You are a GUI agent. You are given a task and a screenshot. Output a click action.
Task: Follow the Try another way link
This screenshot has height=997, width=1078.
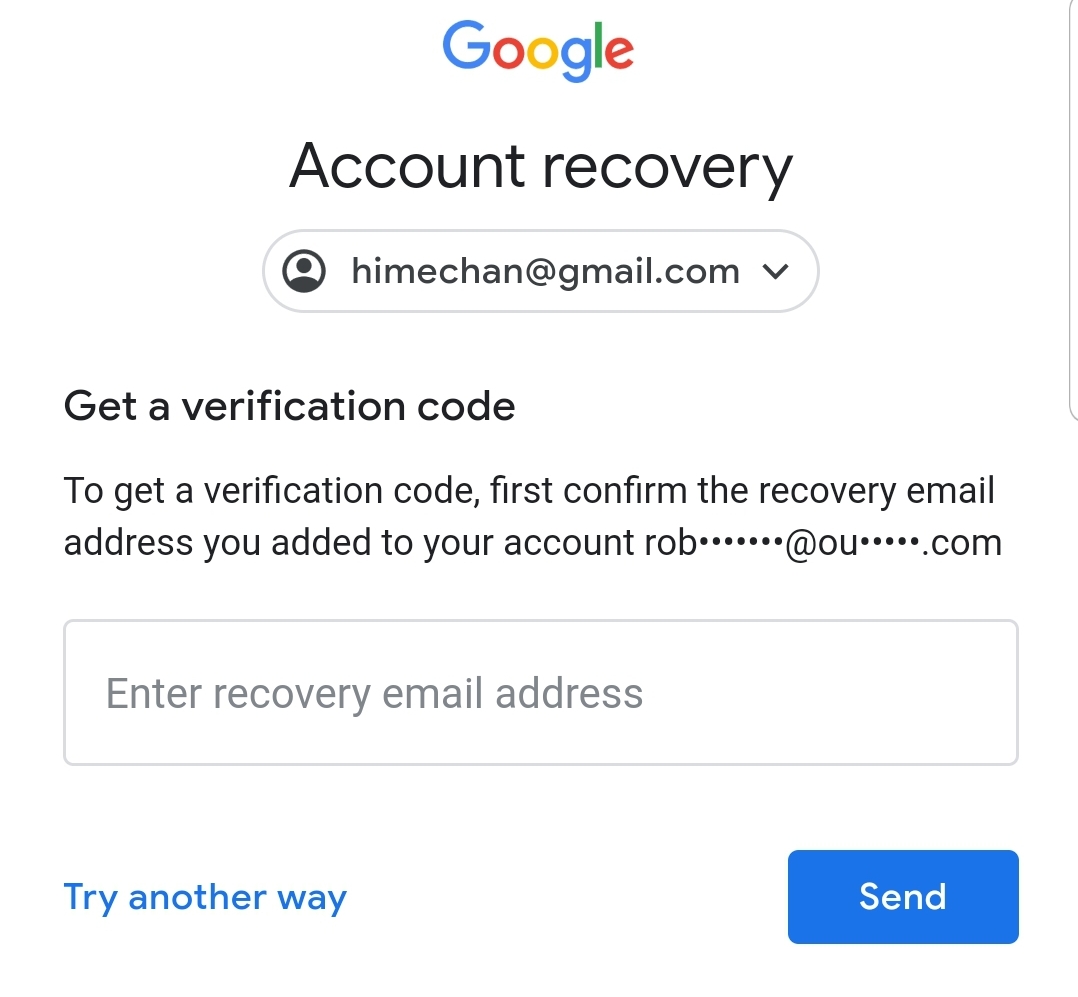(x=205, y=897)
